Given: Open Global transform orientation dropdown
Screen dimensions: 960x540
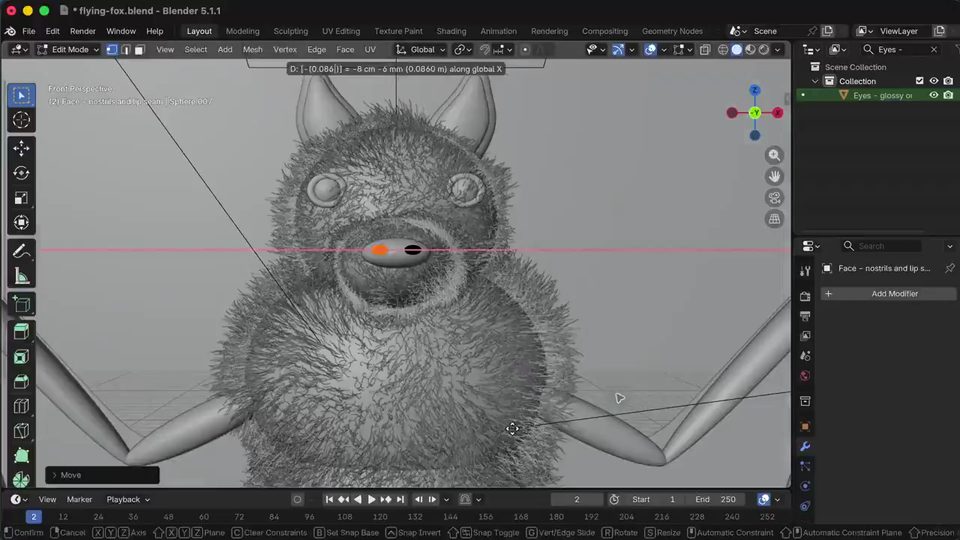Looking at the screenshot, I should pos(421,50).
